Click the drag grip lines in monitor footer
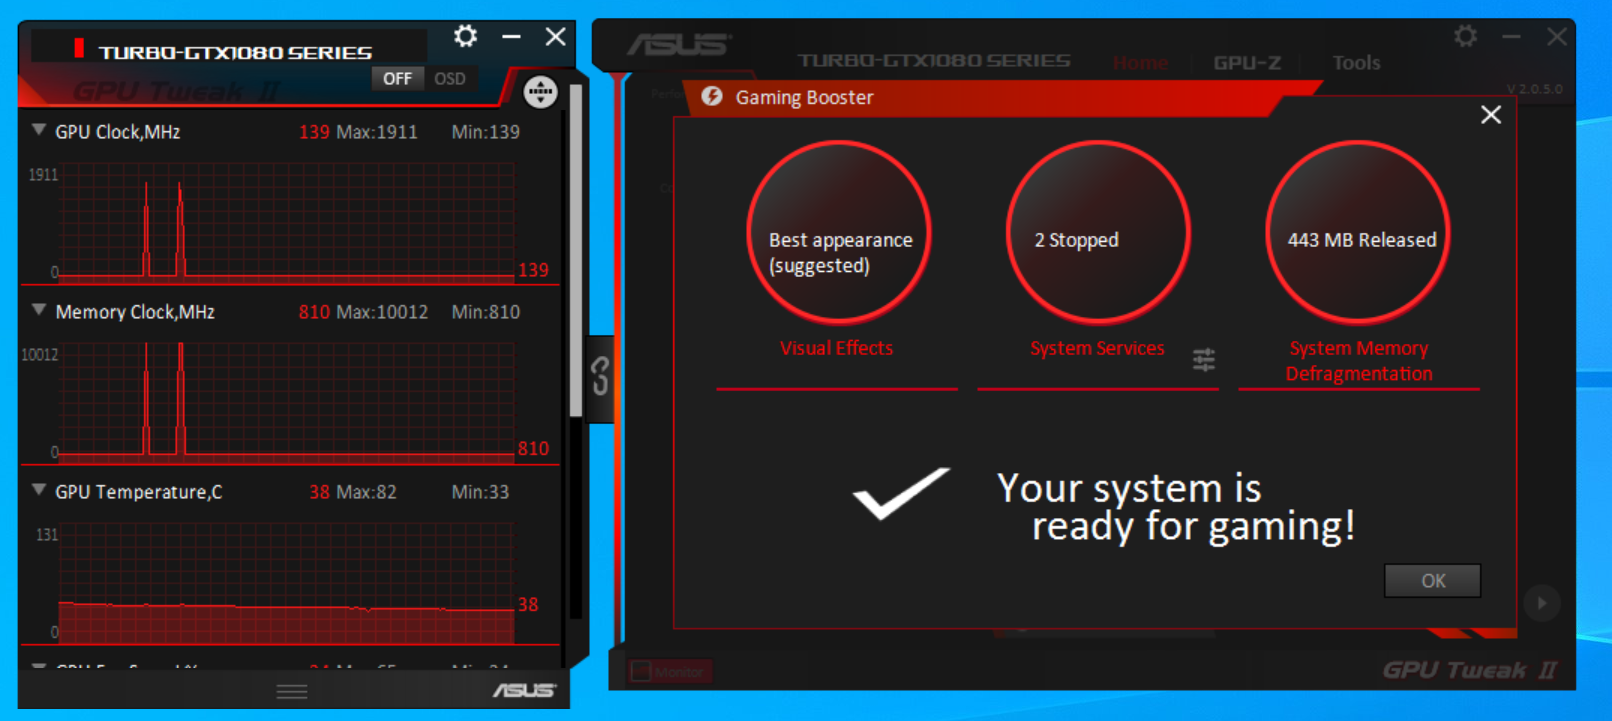Image resolution: width=1612 pixels, height=721 pixels. click(292, 692)
